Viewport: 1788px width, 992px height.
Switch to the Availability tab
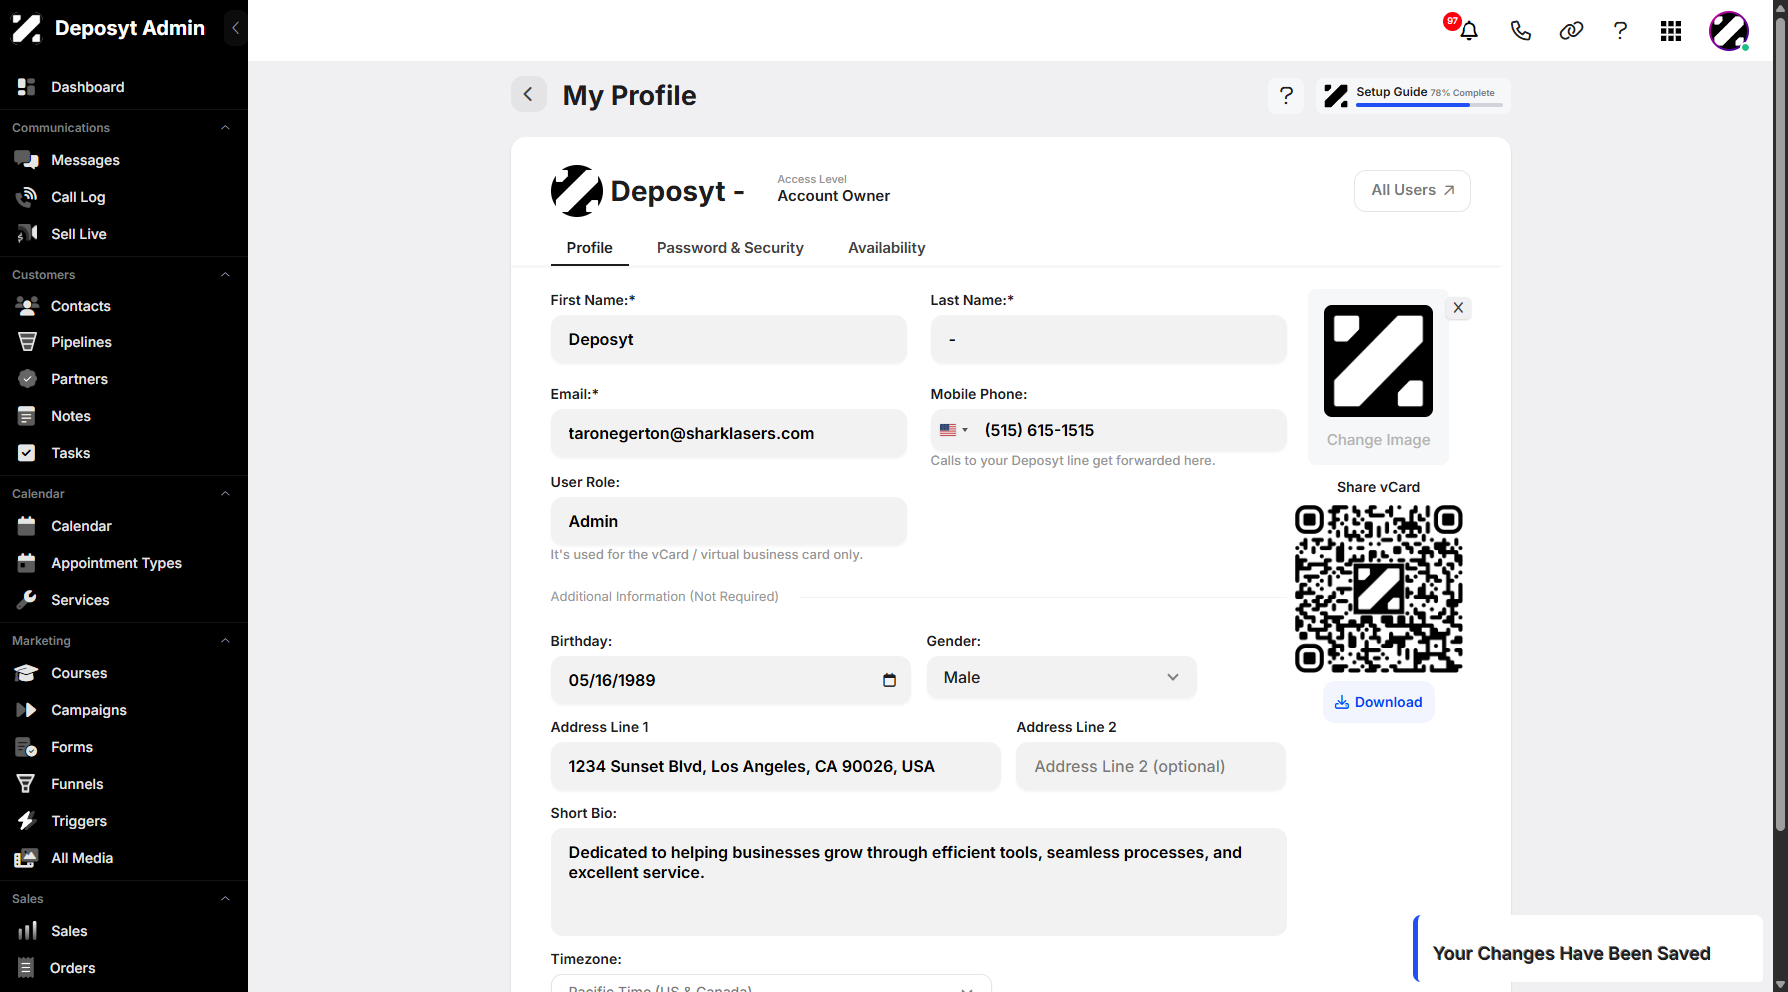[x=886, y=248]
